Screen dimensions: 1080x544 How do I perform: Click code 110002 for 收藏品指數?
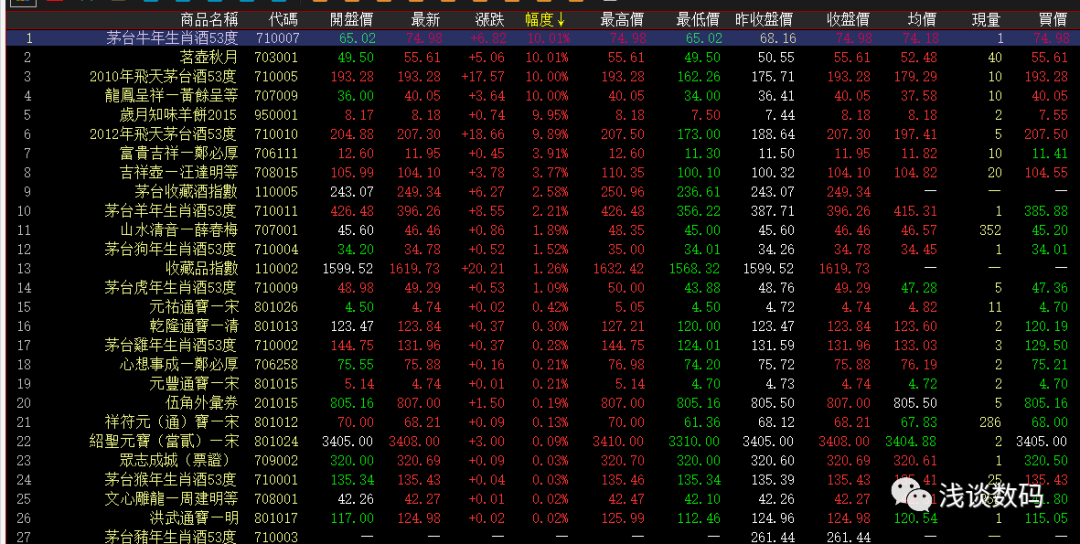(x=277, y=269)
